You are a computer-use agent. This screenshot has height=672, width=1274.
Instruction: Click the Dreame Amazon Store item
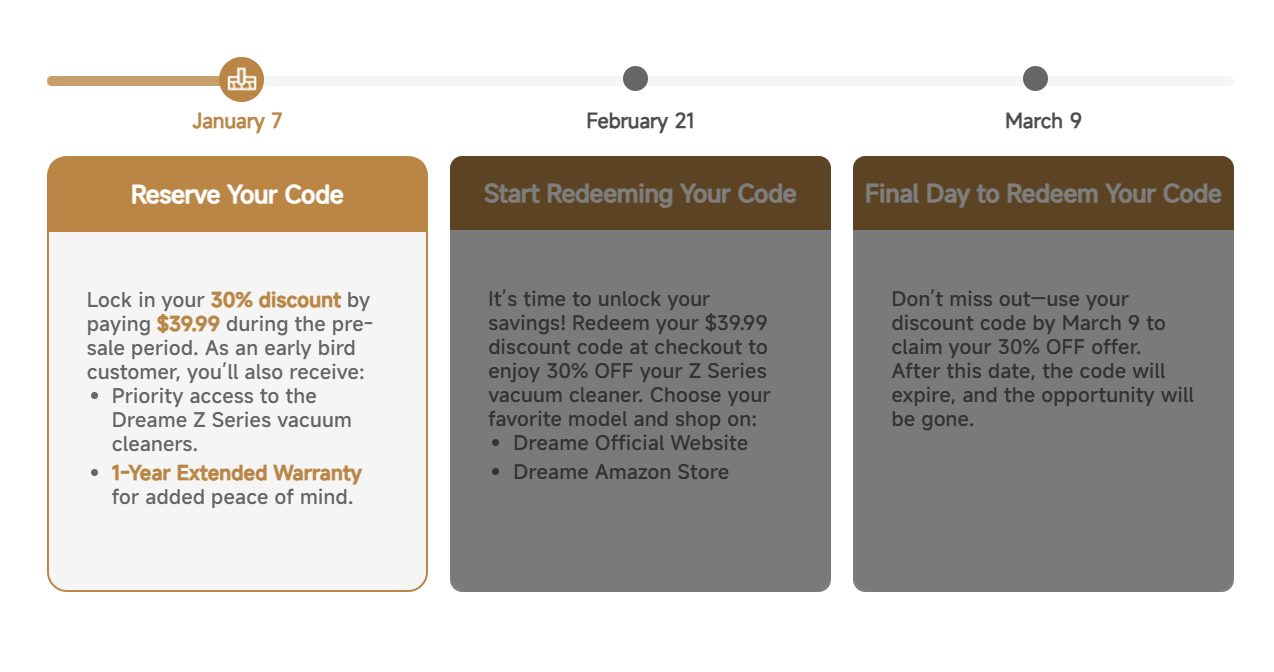point(621,472)
